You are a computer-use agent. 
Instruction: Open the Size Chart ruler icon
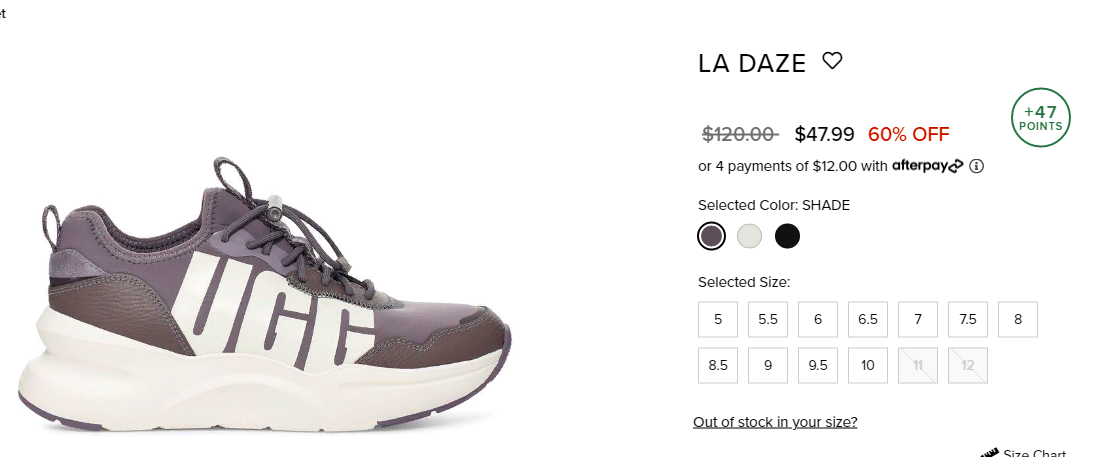pyautogui.click(x=989, y=453)
